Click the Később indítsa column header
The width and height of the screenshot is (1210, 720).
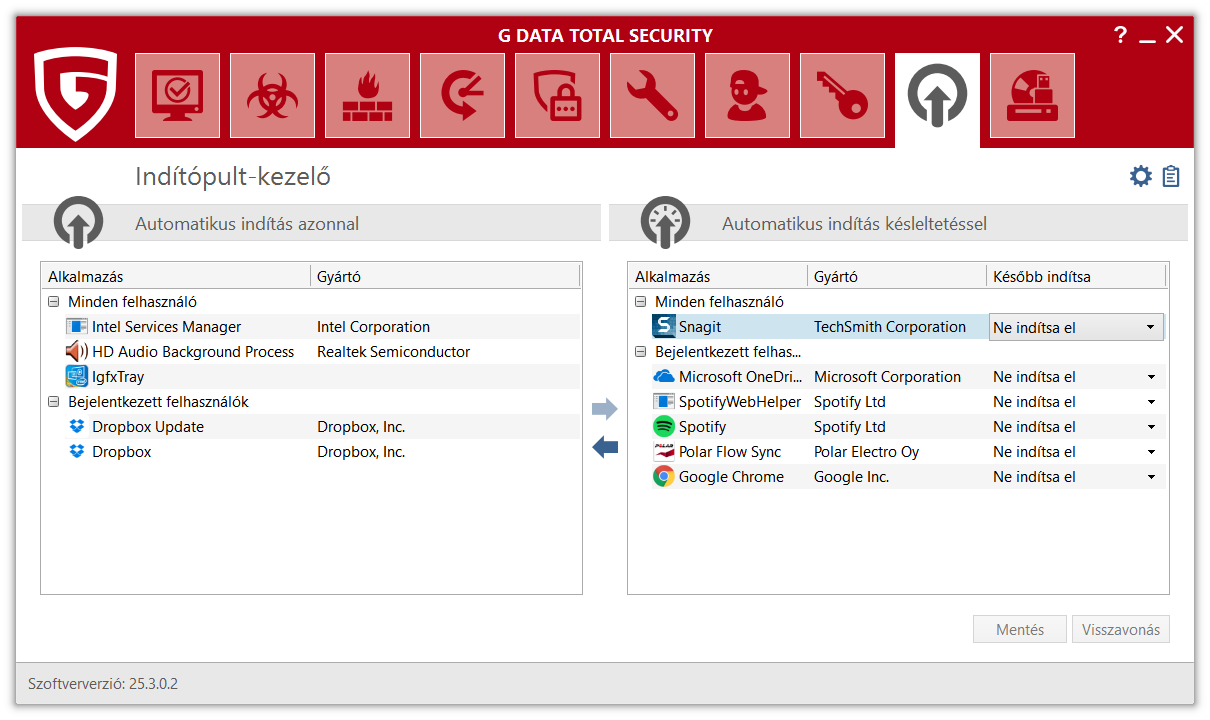click(1076, 277)
